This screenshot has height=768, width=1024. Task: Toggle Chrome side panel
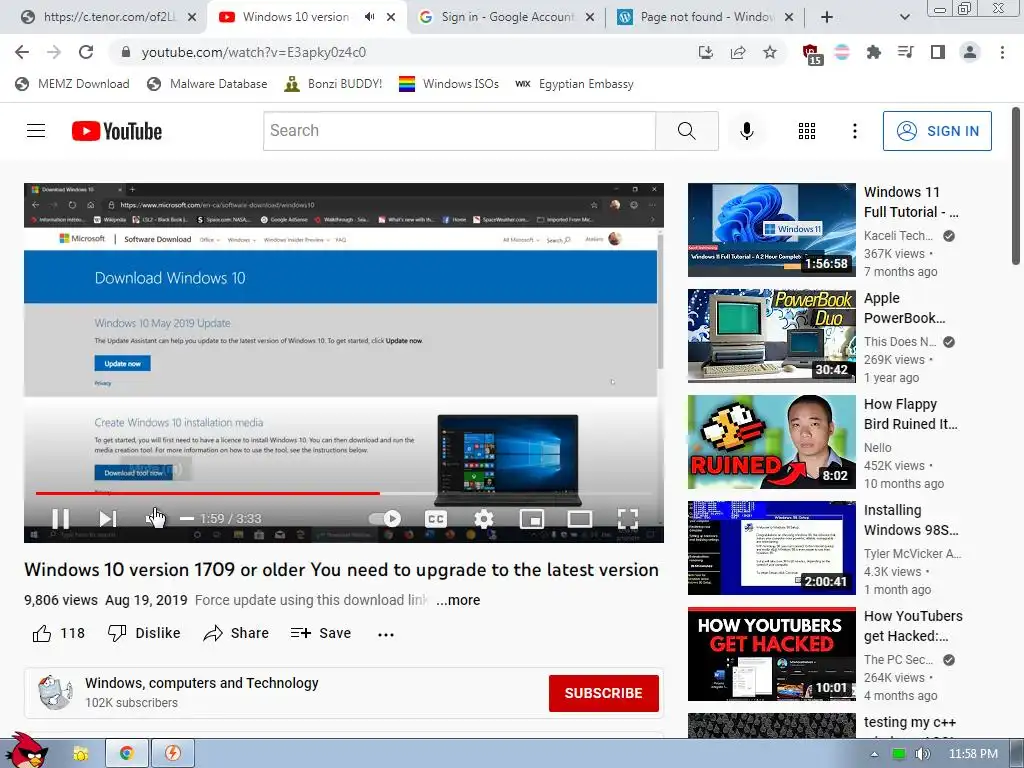(x=938, y=52)
